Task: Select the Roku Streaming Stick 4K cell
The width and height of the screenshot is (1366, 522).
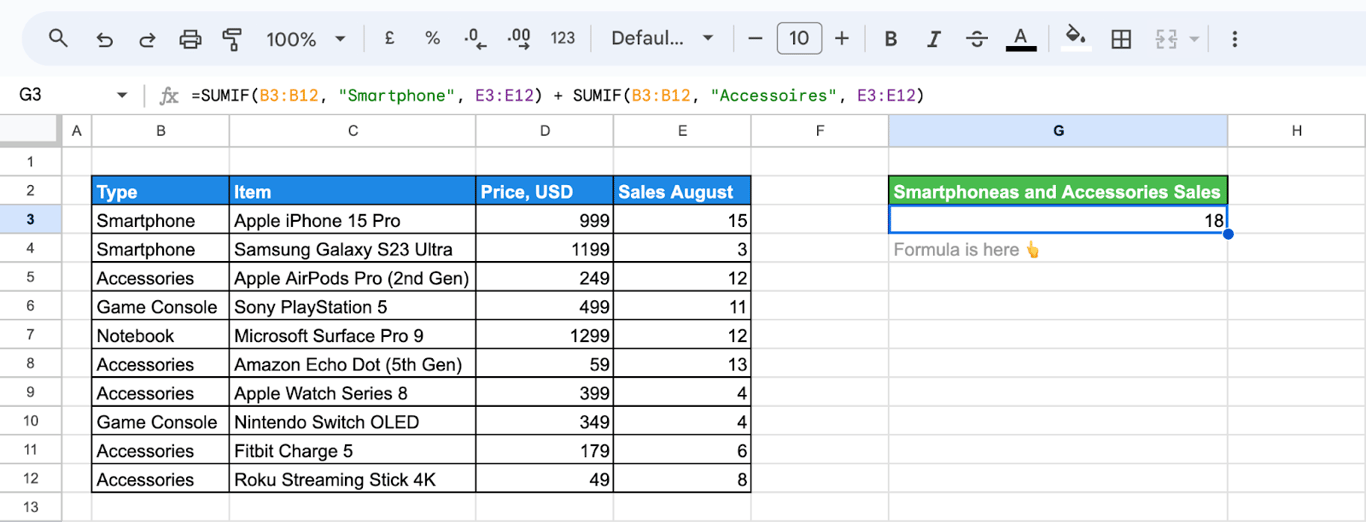Action: 352,479
